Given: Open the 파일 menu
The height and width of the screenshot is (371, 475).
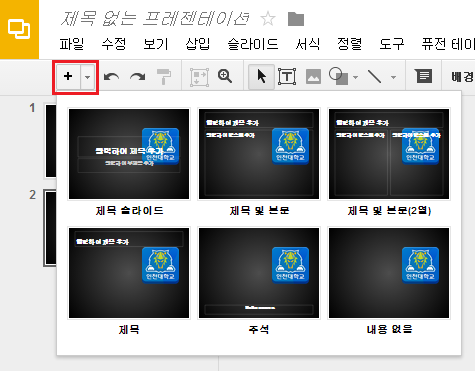Looking at the screenshot, I should [72, 44].
